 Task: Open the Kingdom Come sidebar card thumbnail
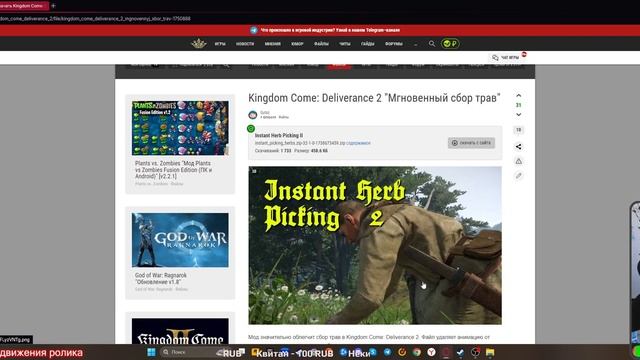[x=180, y=331]
